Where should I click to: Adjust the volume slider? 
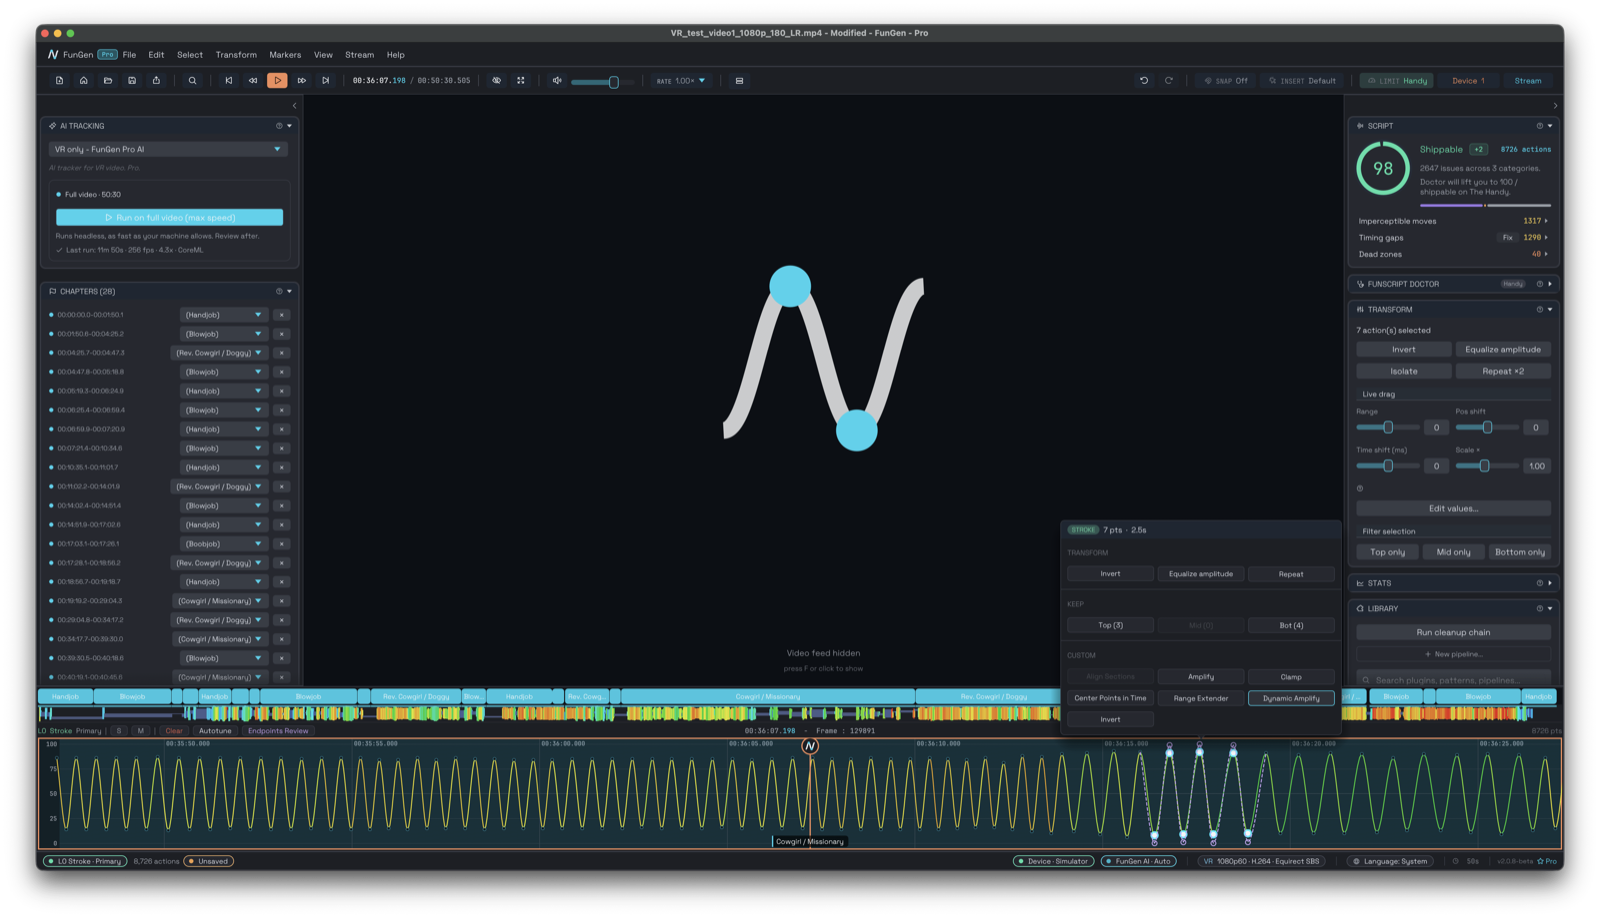click(602, 82)
